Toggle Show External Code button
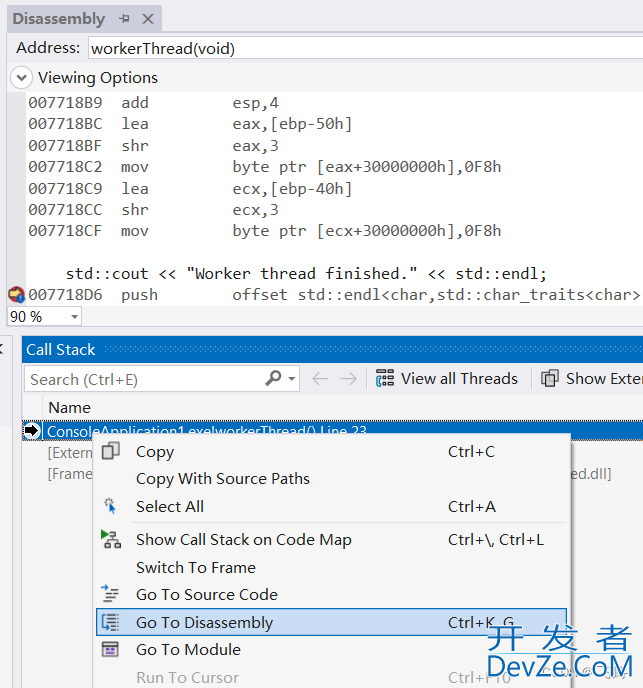Viewport: 643px width, 688px height. click(591, 378)
